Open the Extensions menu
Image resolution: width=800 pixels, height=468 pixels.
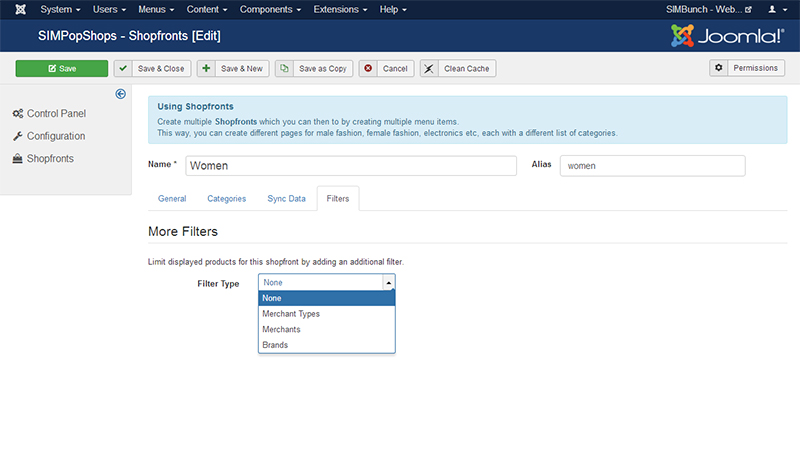pos(340,9)
